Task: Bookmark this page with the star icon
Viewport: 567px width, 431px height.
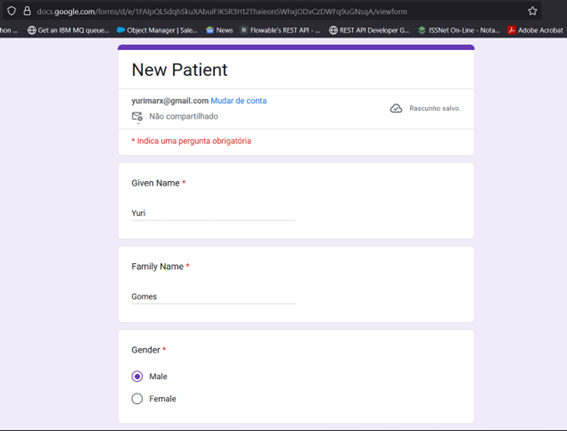Action: point(532,11)
